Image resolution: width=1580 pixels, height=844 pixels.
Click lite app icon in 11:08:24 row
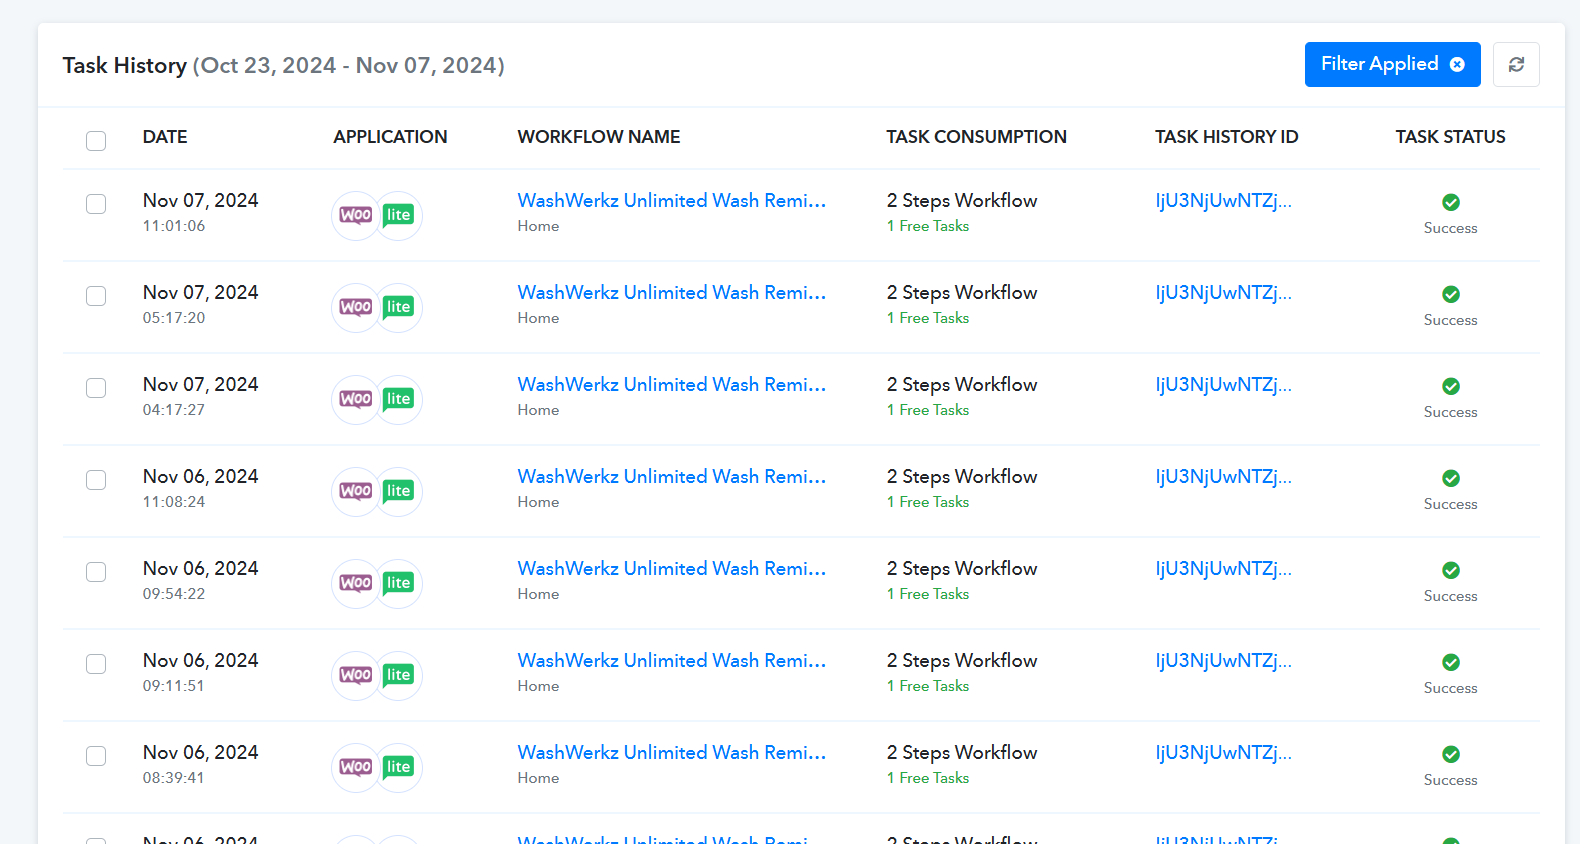click(399, 491)
